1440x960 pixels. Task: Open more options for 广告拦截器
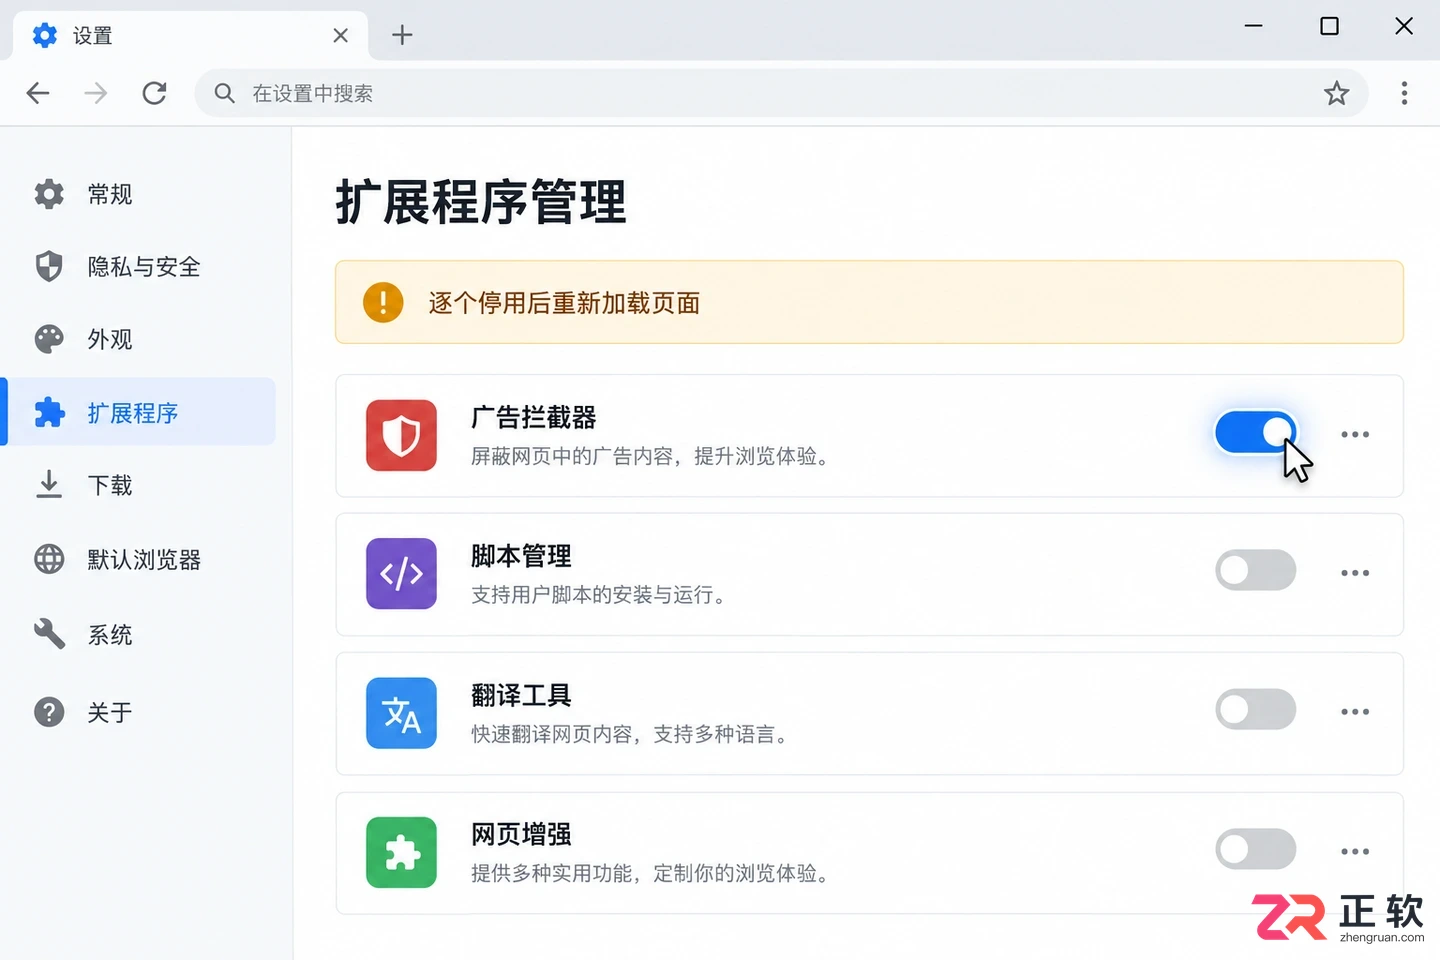click(1355, 434)
